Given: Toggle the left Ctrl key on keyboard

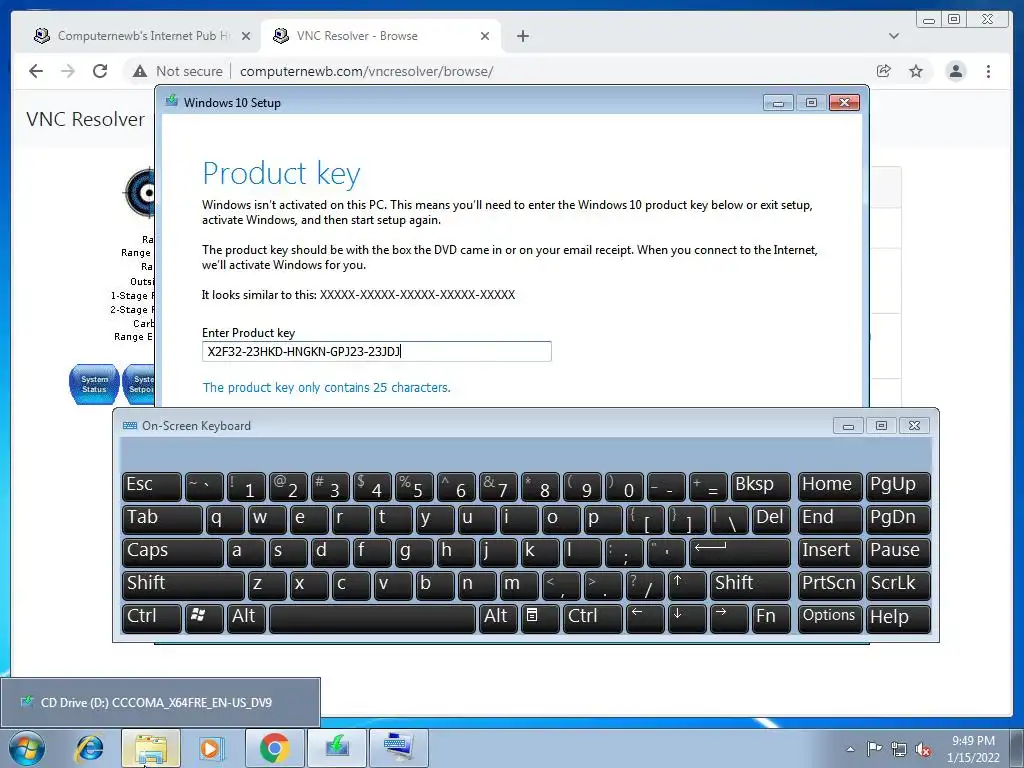Looking at the screenshot, I should [x=152, y=618].
